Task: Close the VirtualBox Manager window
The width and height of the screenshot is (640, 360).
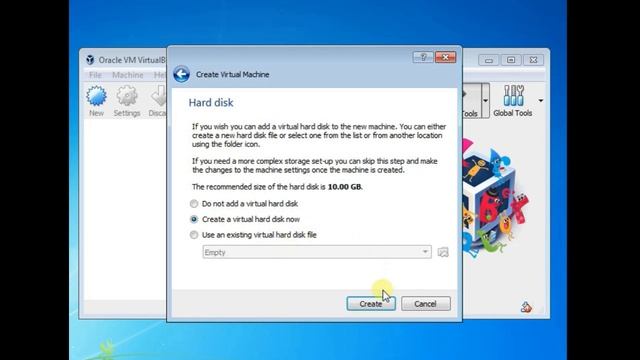Action: [x=533, y=60]
